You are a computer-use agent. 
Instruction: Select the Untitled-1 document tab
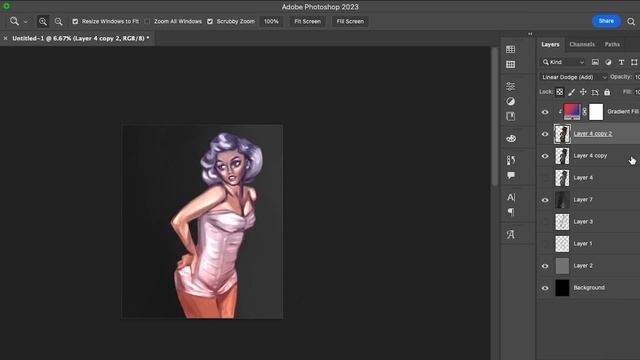[x=81, y=38]
